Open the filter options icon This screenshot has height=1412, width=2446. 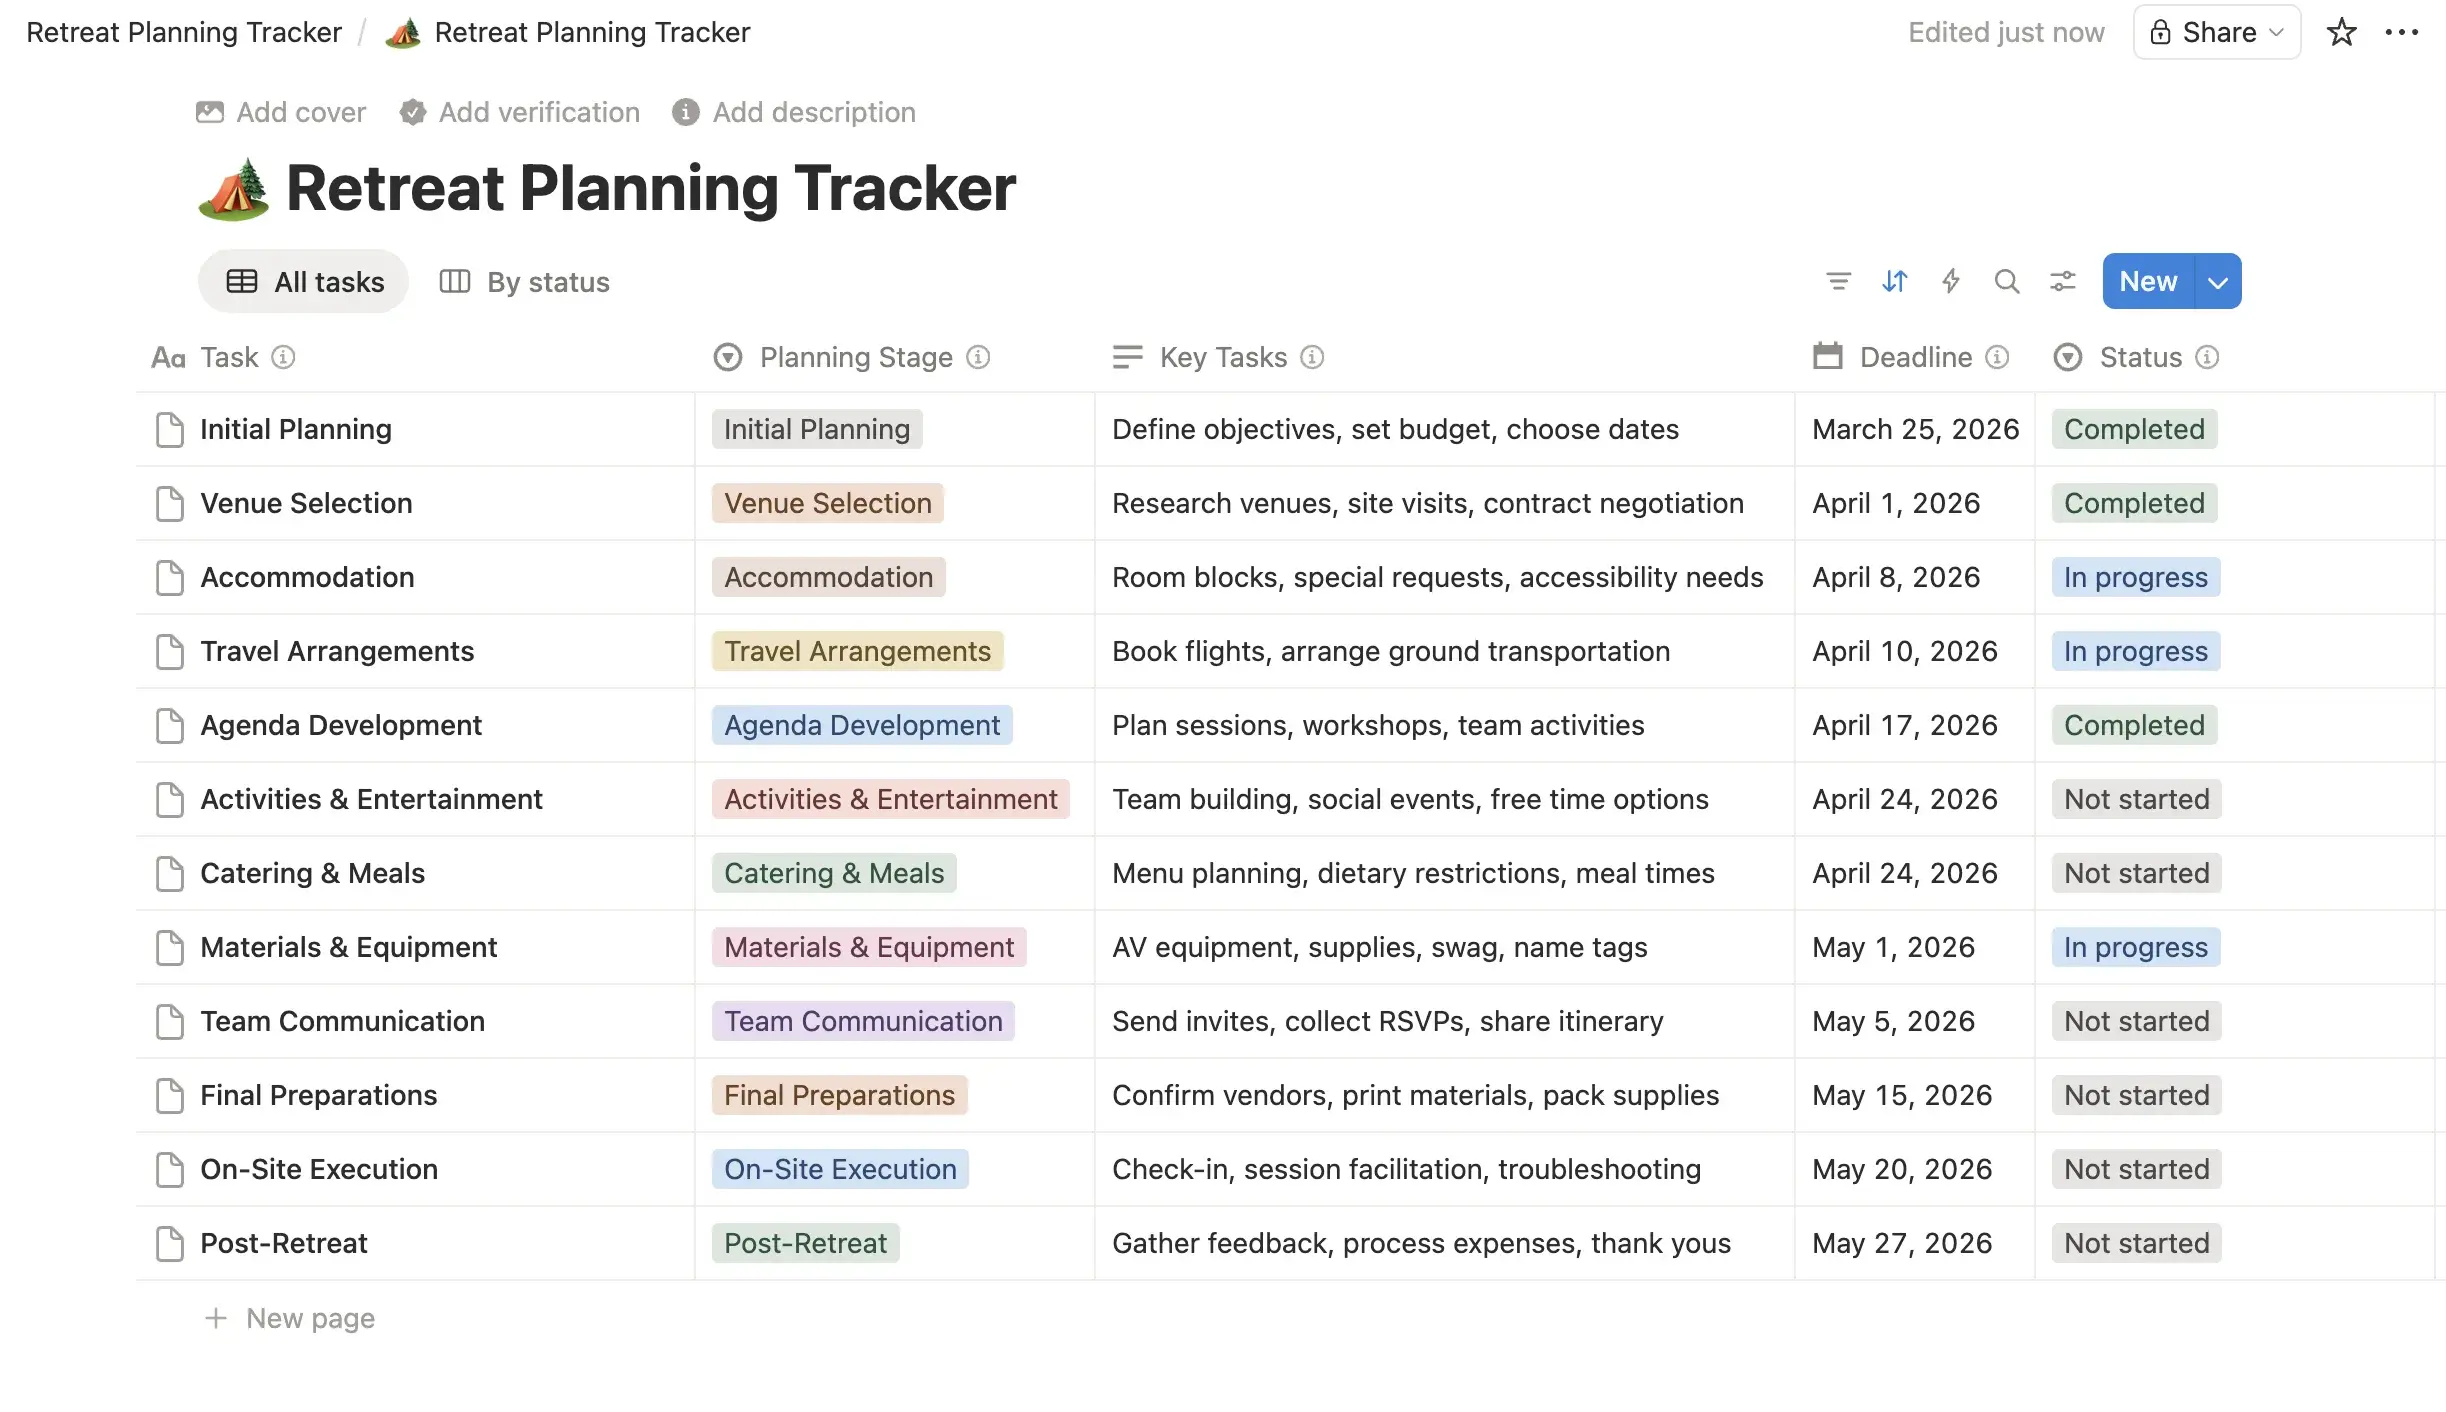point(1838,281)
